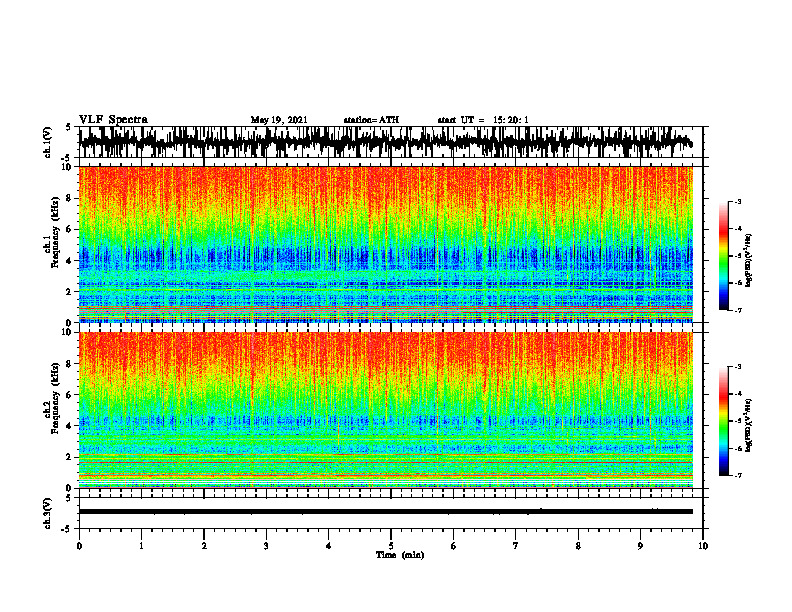Image resolution: width=792 pixels, height=612 pixels.
Task: Click the "-3" label on ch.1 colorbar
Action: [737, 201]
